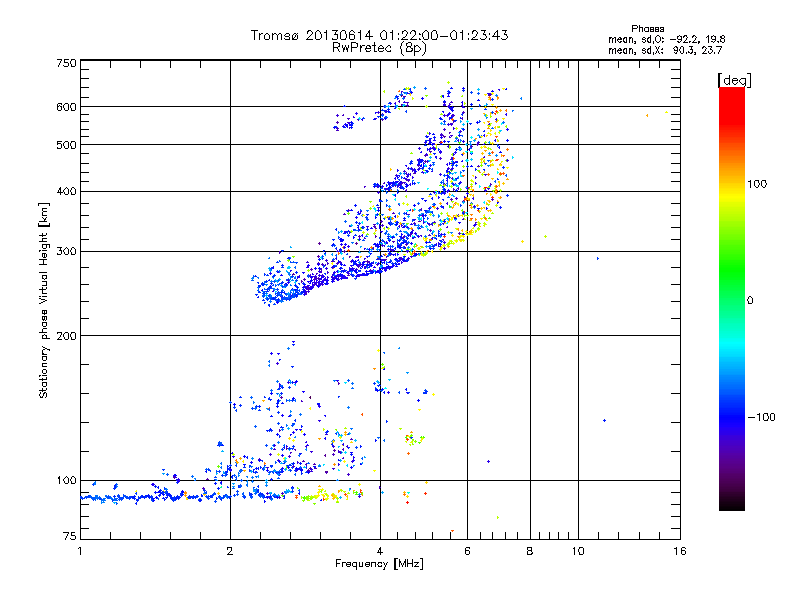Click the '[deg]' colorbar unit label

[x=734, y=80]
